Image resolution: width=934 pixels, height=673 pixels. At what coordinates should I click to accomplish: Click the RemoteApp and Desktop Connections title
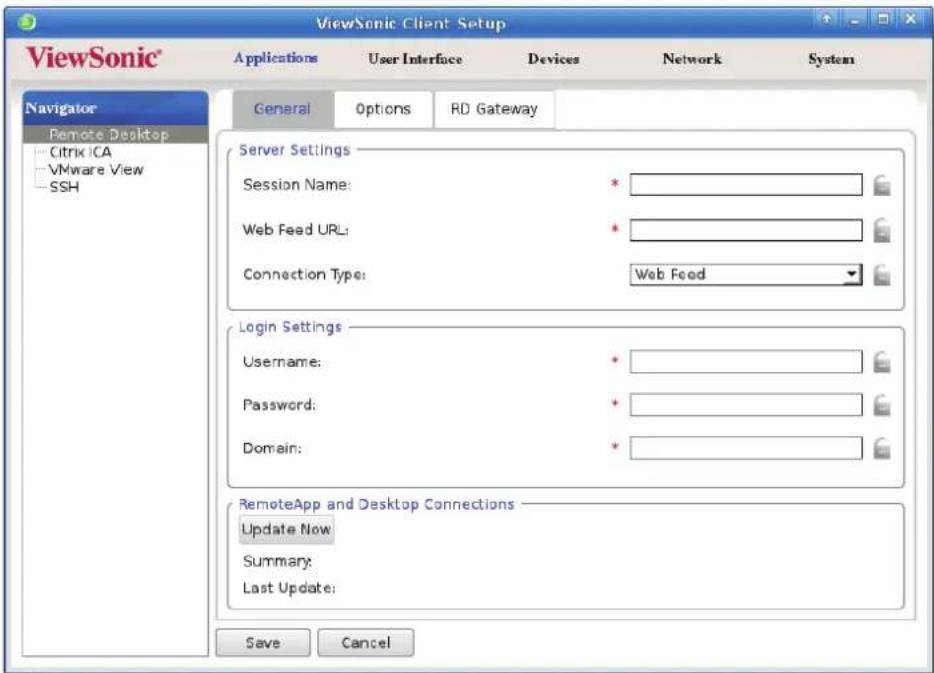click(x=376, y=504)
